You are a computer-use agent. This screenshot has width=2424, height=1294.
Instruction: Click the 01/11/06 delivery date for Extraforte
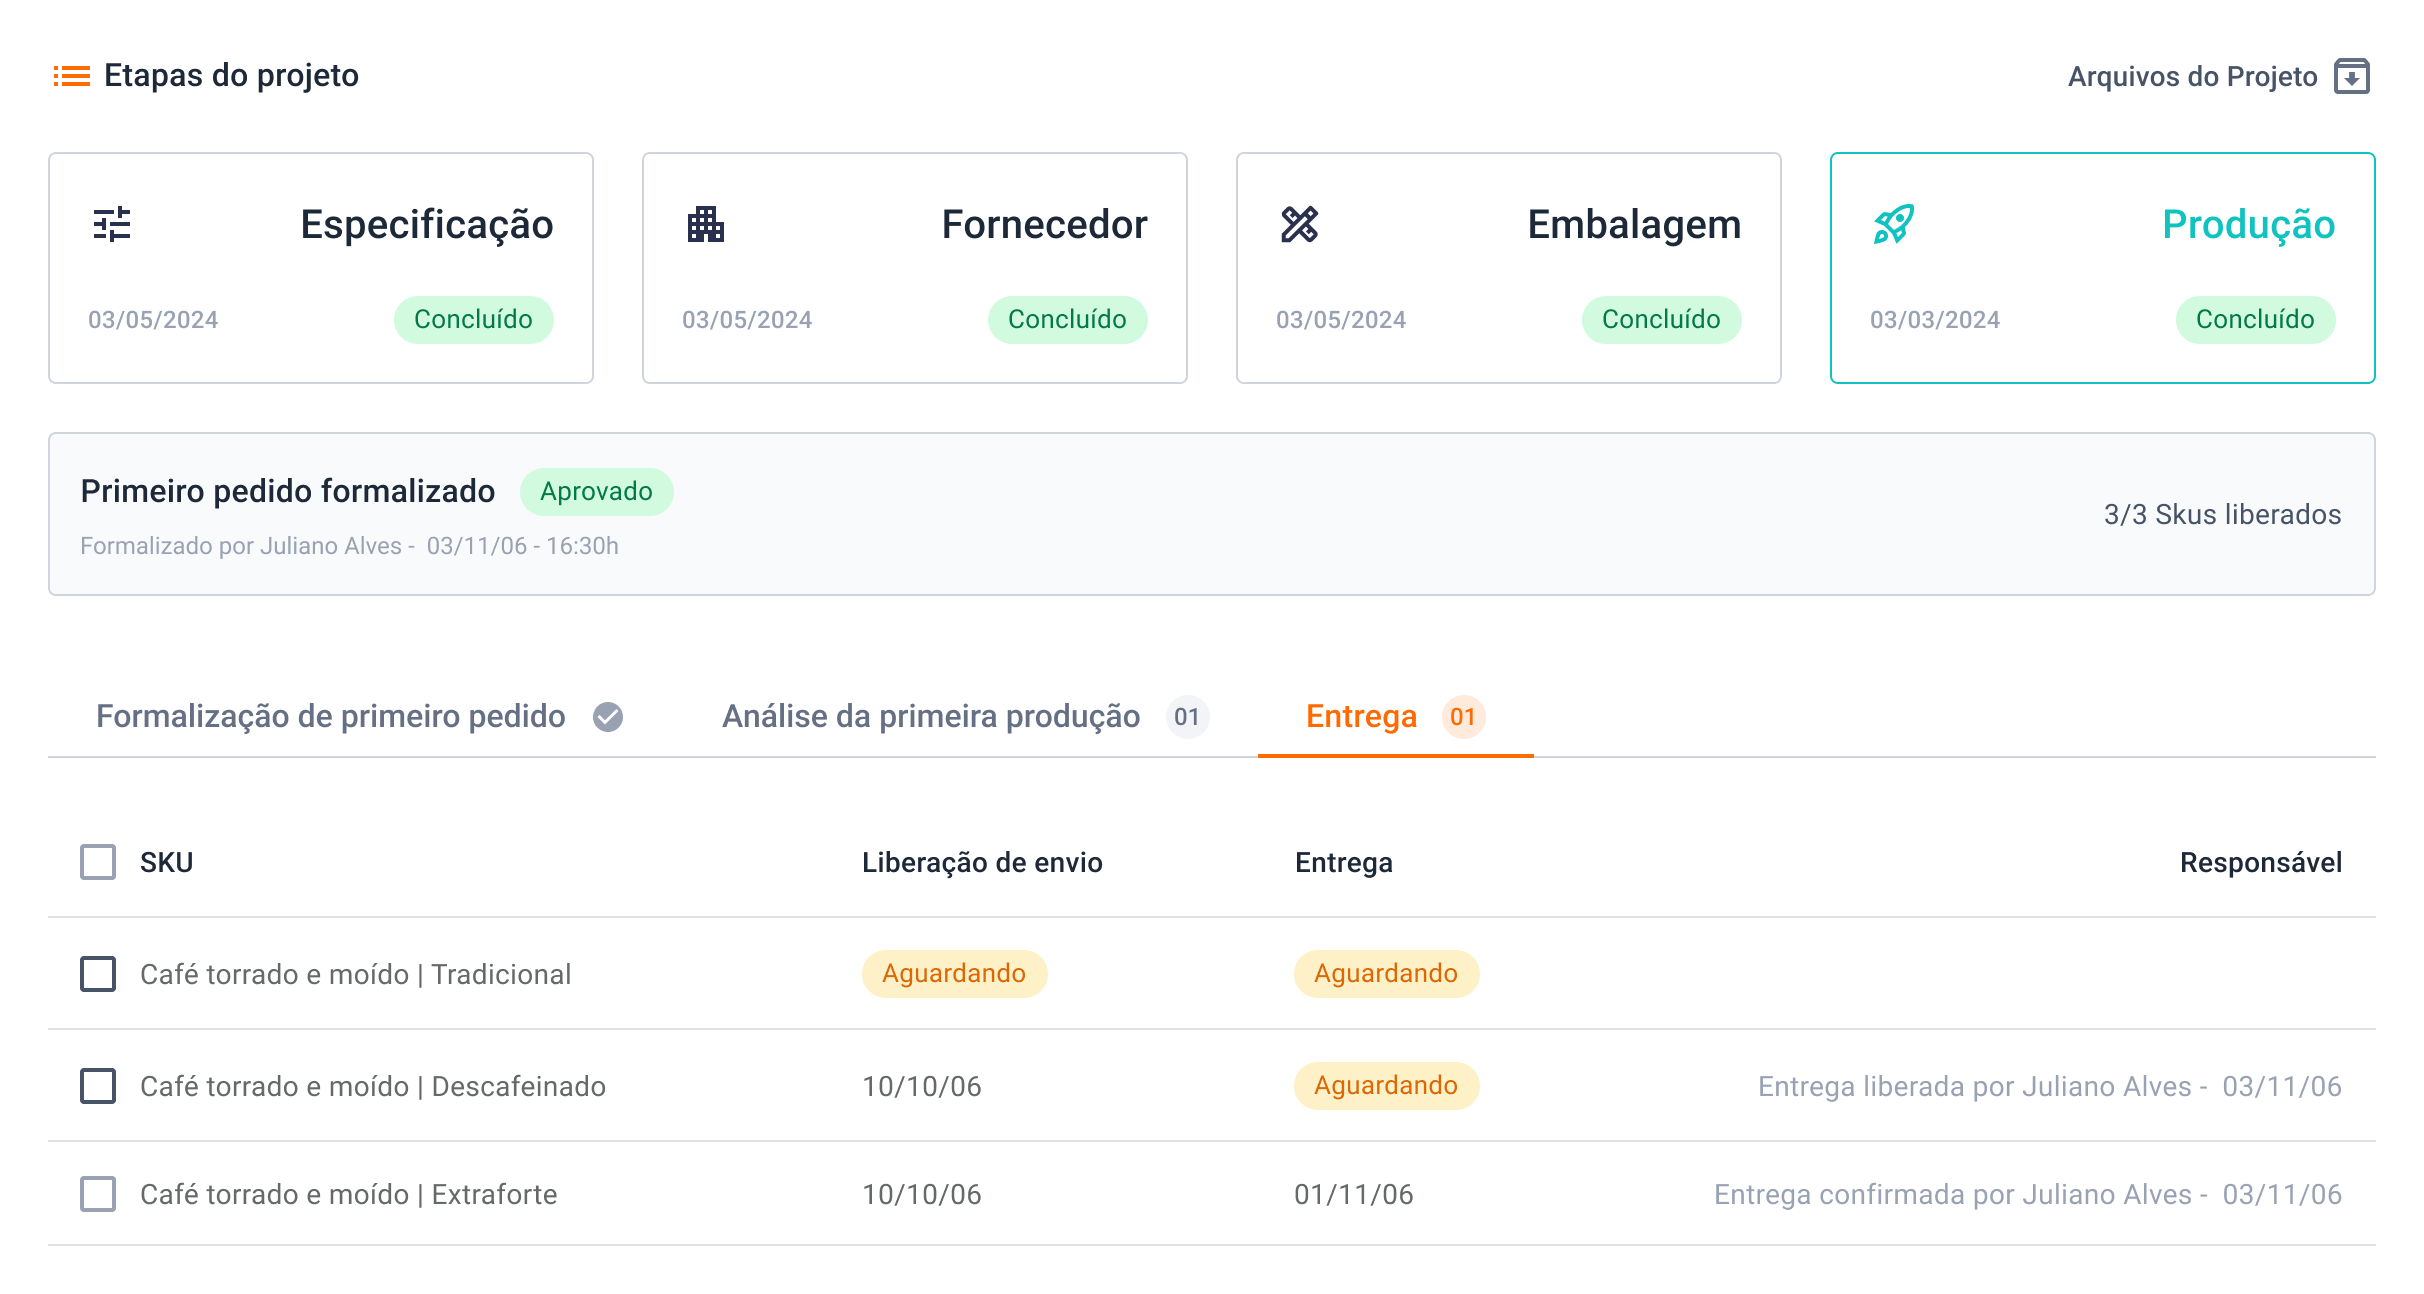click(x=1354, y=1195)
